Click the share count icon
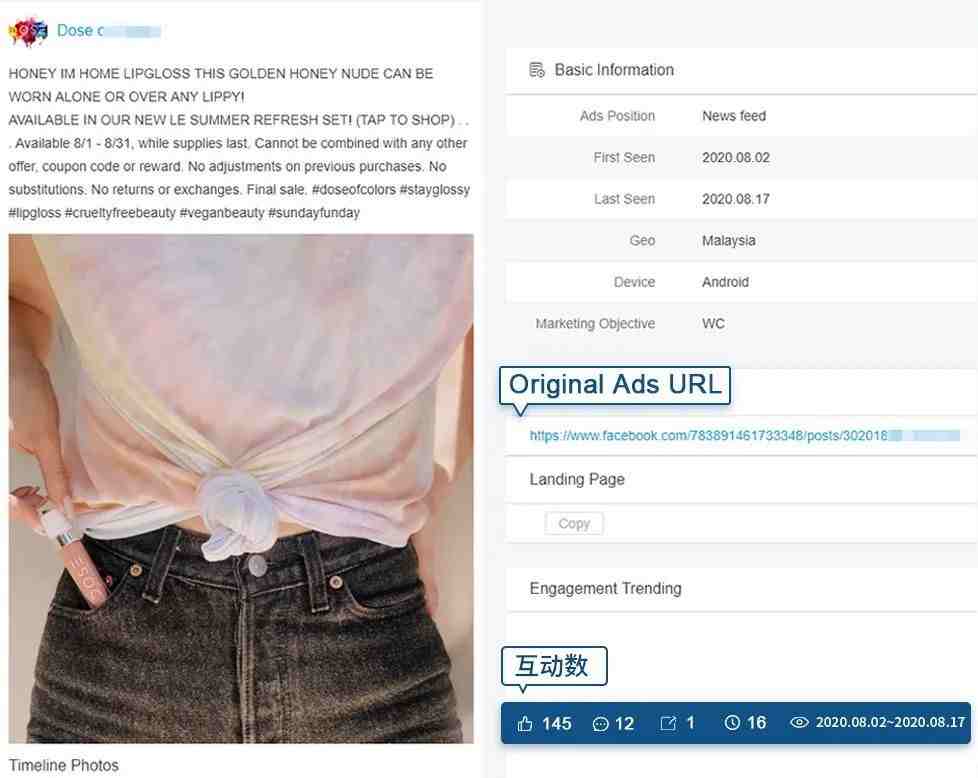Viewport: 978px width, 778px height. [668, 723]
